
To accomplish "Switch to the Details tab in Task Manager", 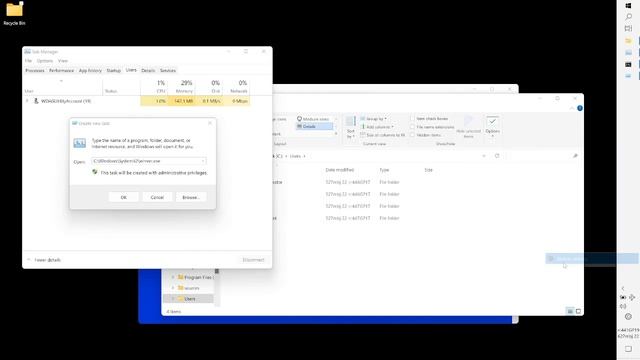I will click(x=148, y=71).
